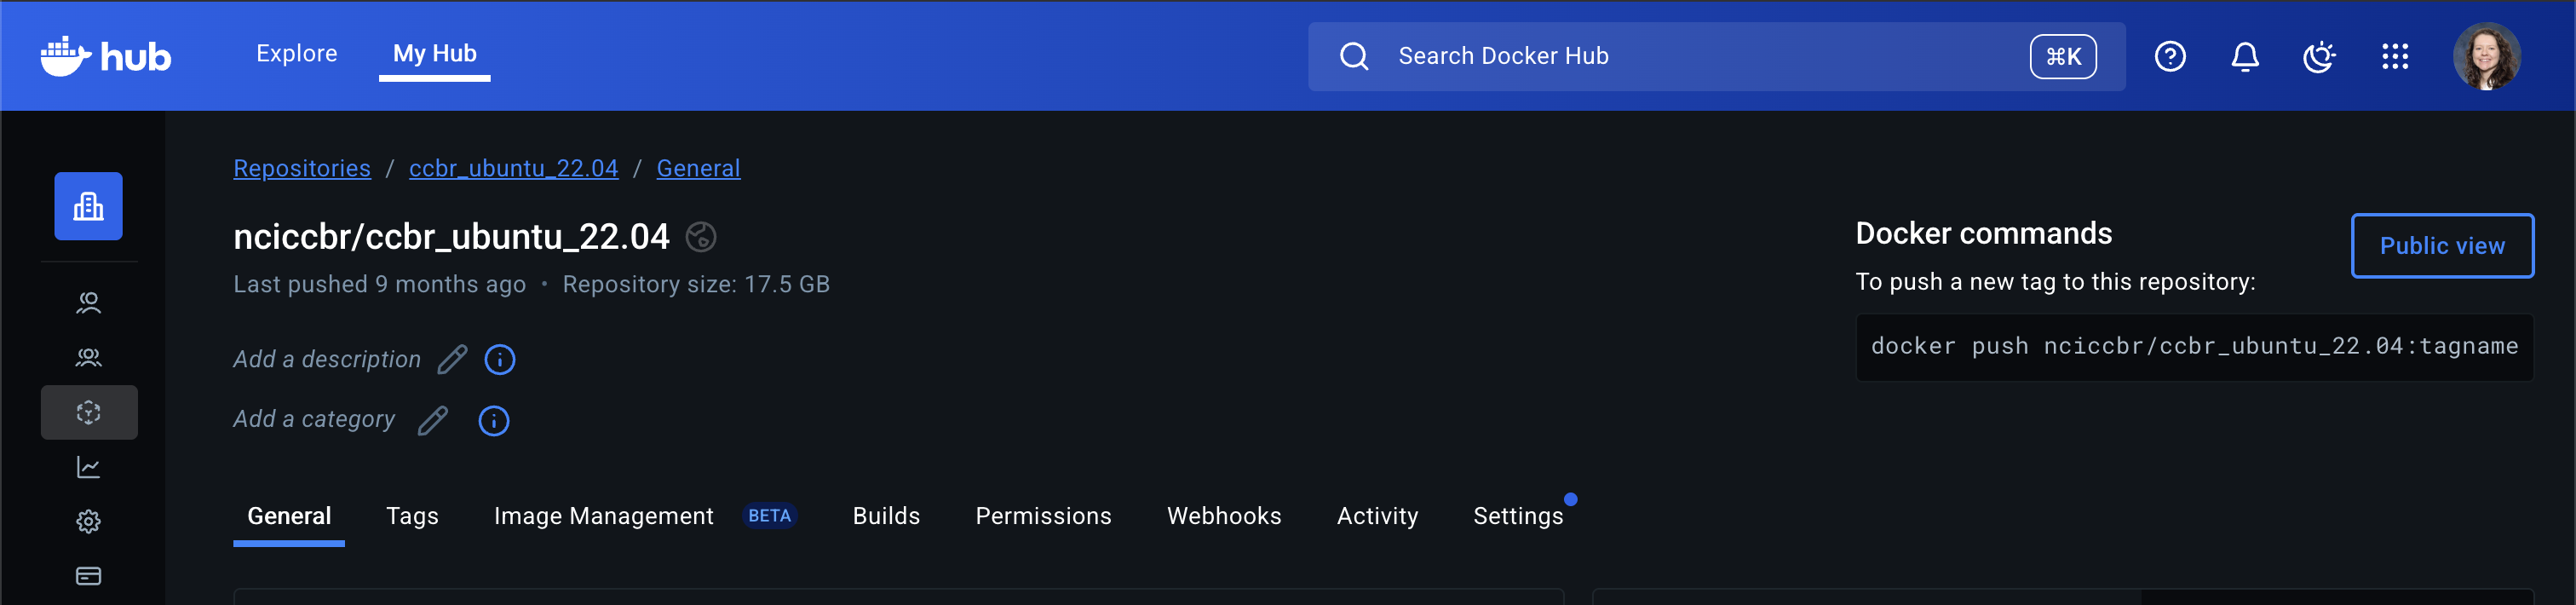Open the Repositories icon in sidebar
This screenshot has width=2576, height=605.
tap(88, 412)
